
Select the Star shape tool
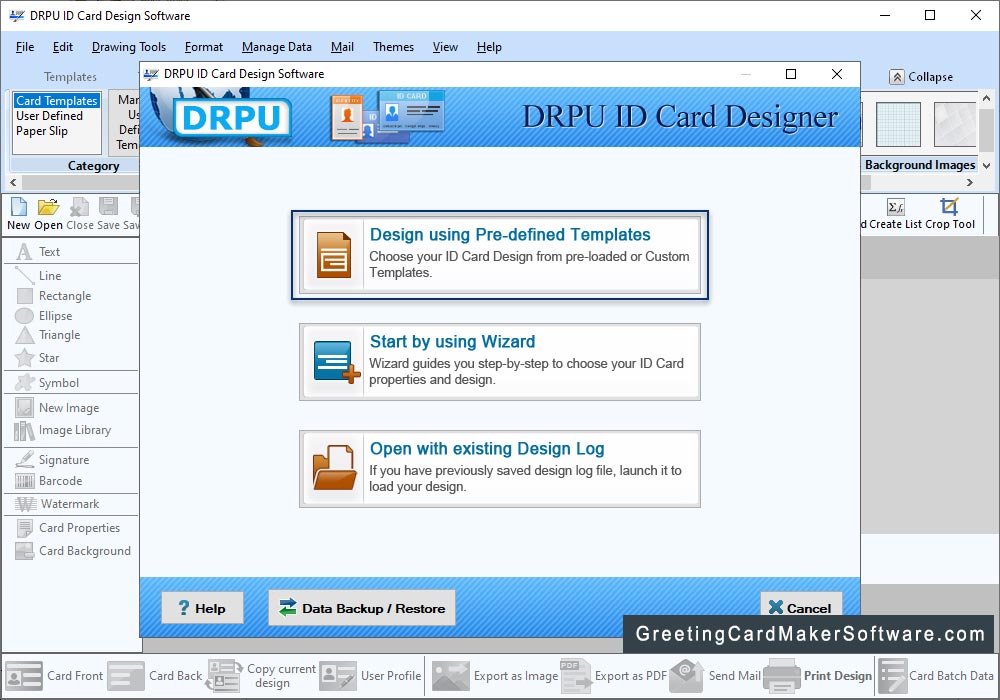(x=37, y=358)
